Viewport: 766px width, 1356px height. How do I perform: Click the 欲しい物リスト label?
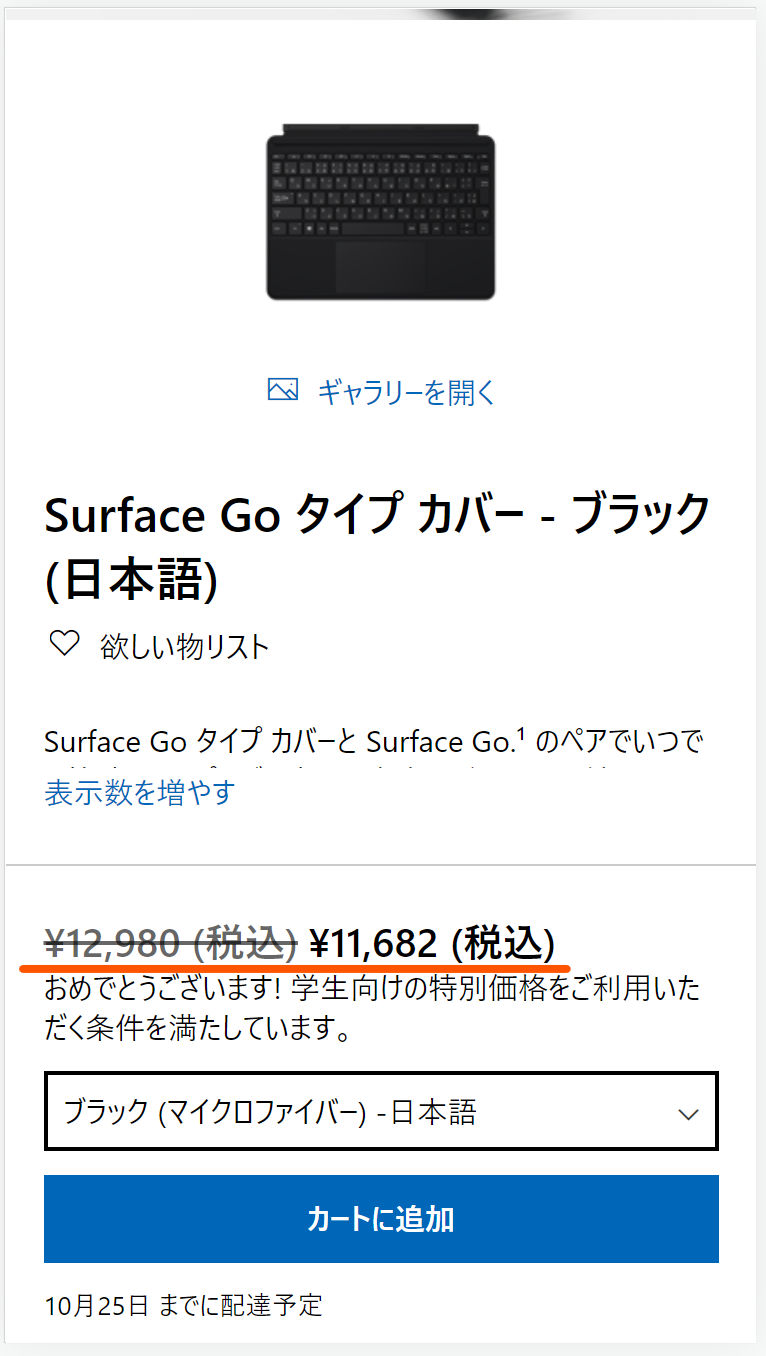point(185,647)
